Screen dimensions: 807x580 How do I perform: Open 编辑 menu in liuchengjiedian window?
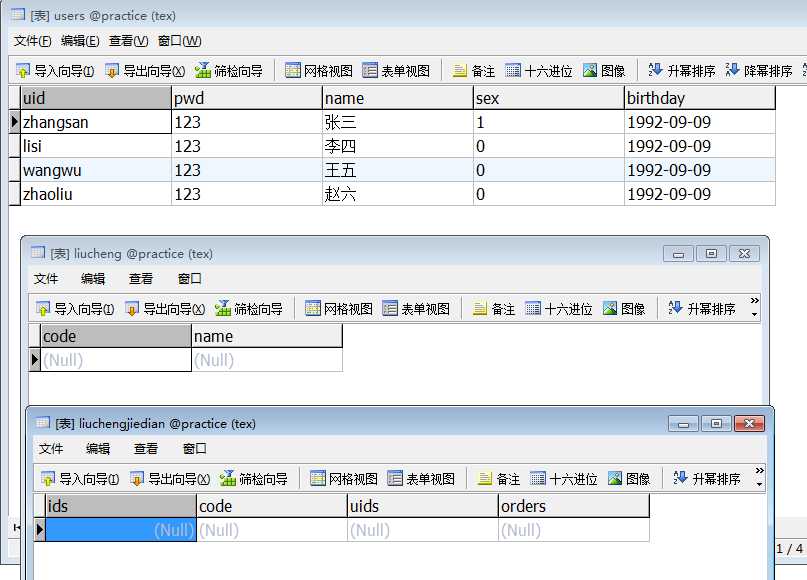click(98, 449)
